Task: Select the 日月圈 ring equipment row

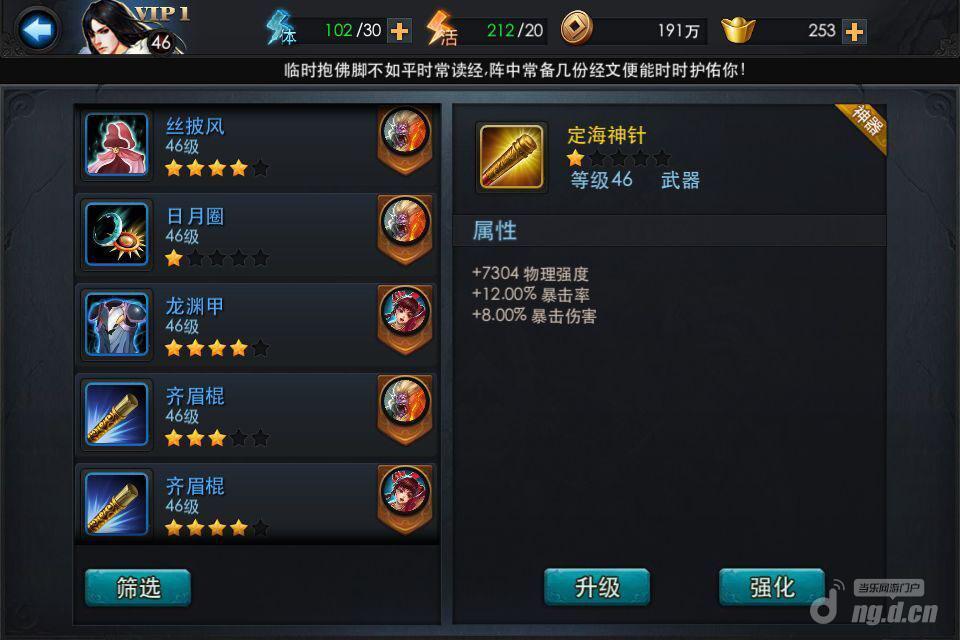Action: click(x=257, y=236)
